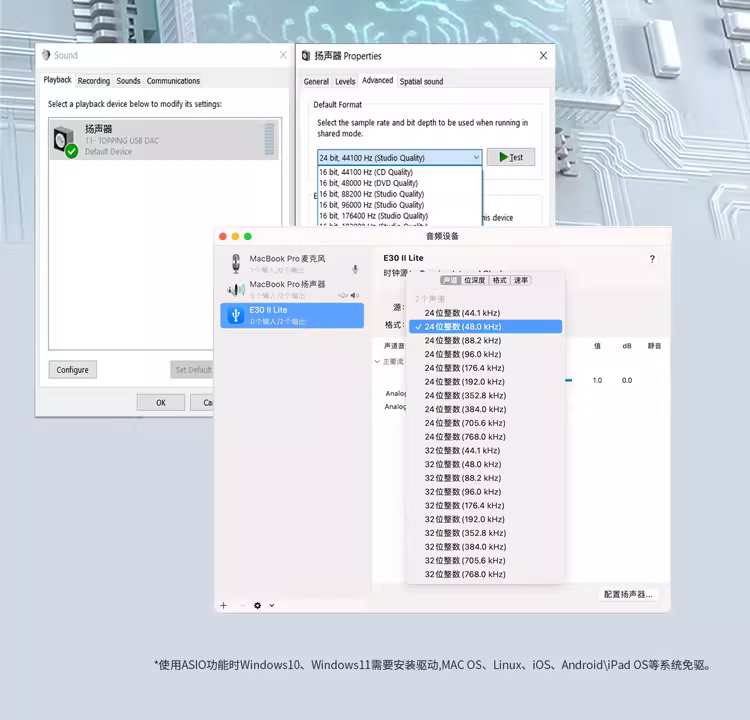Click the plus icon to add audio device

pyautogui.click(x=224, y=605)
